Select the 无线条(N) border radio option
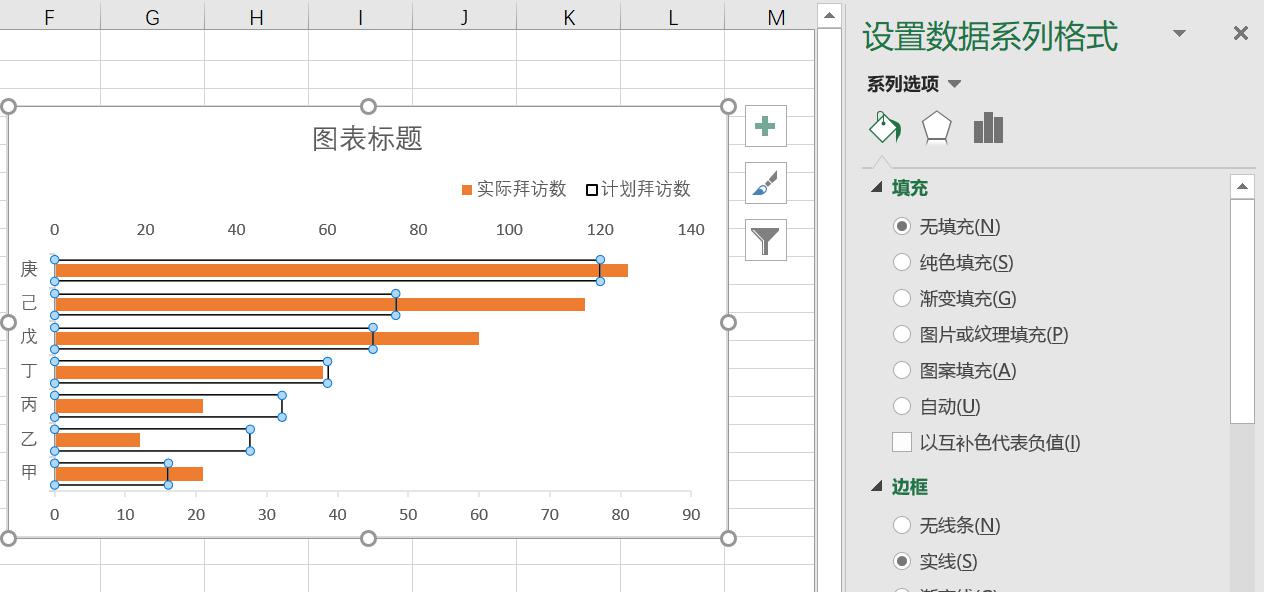1264x592 pixels. coord(902,525)
